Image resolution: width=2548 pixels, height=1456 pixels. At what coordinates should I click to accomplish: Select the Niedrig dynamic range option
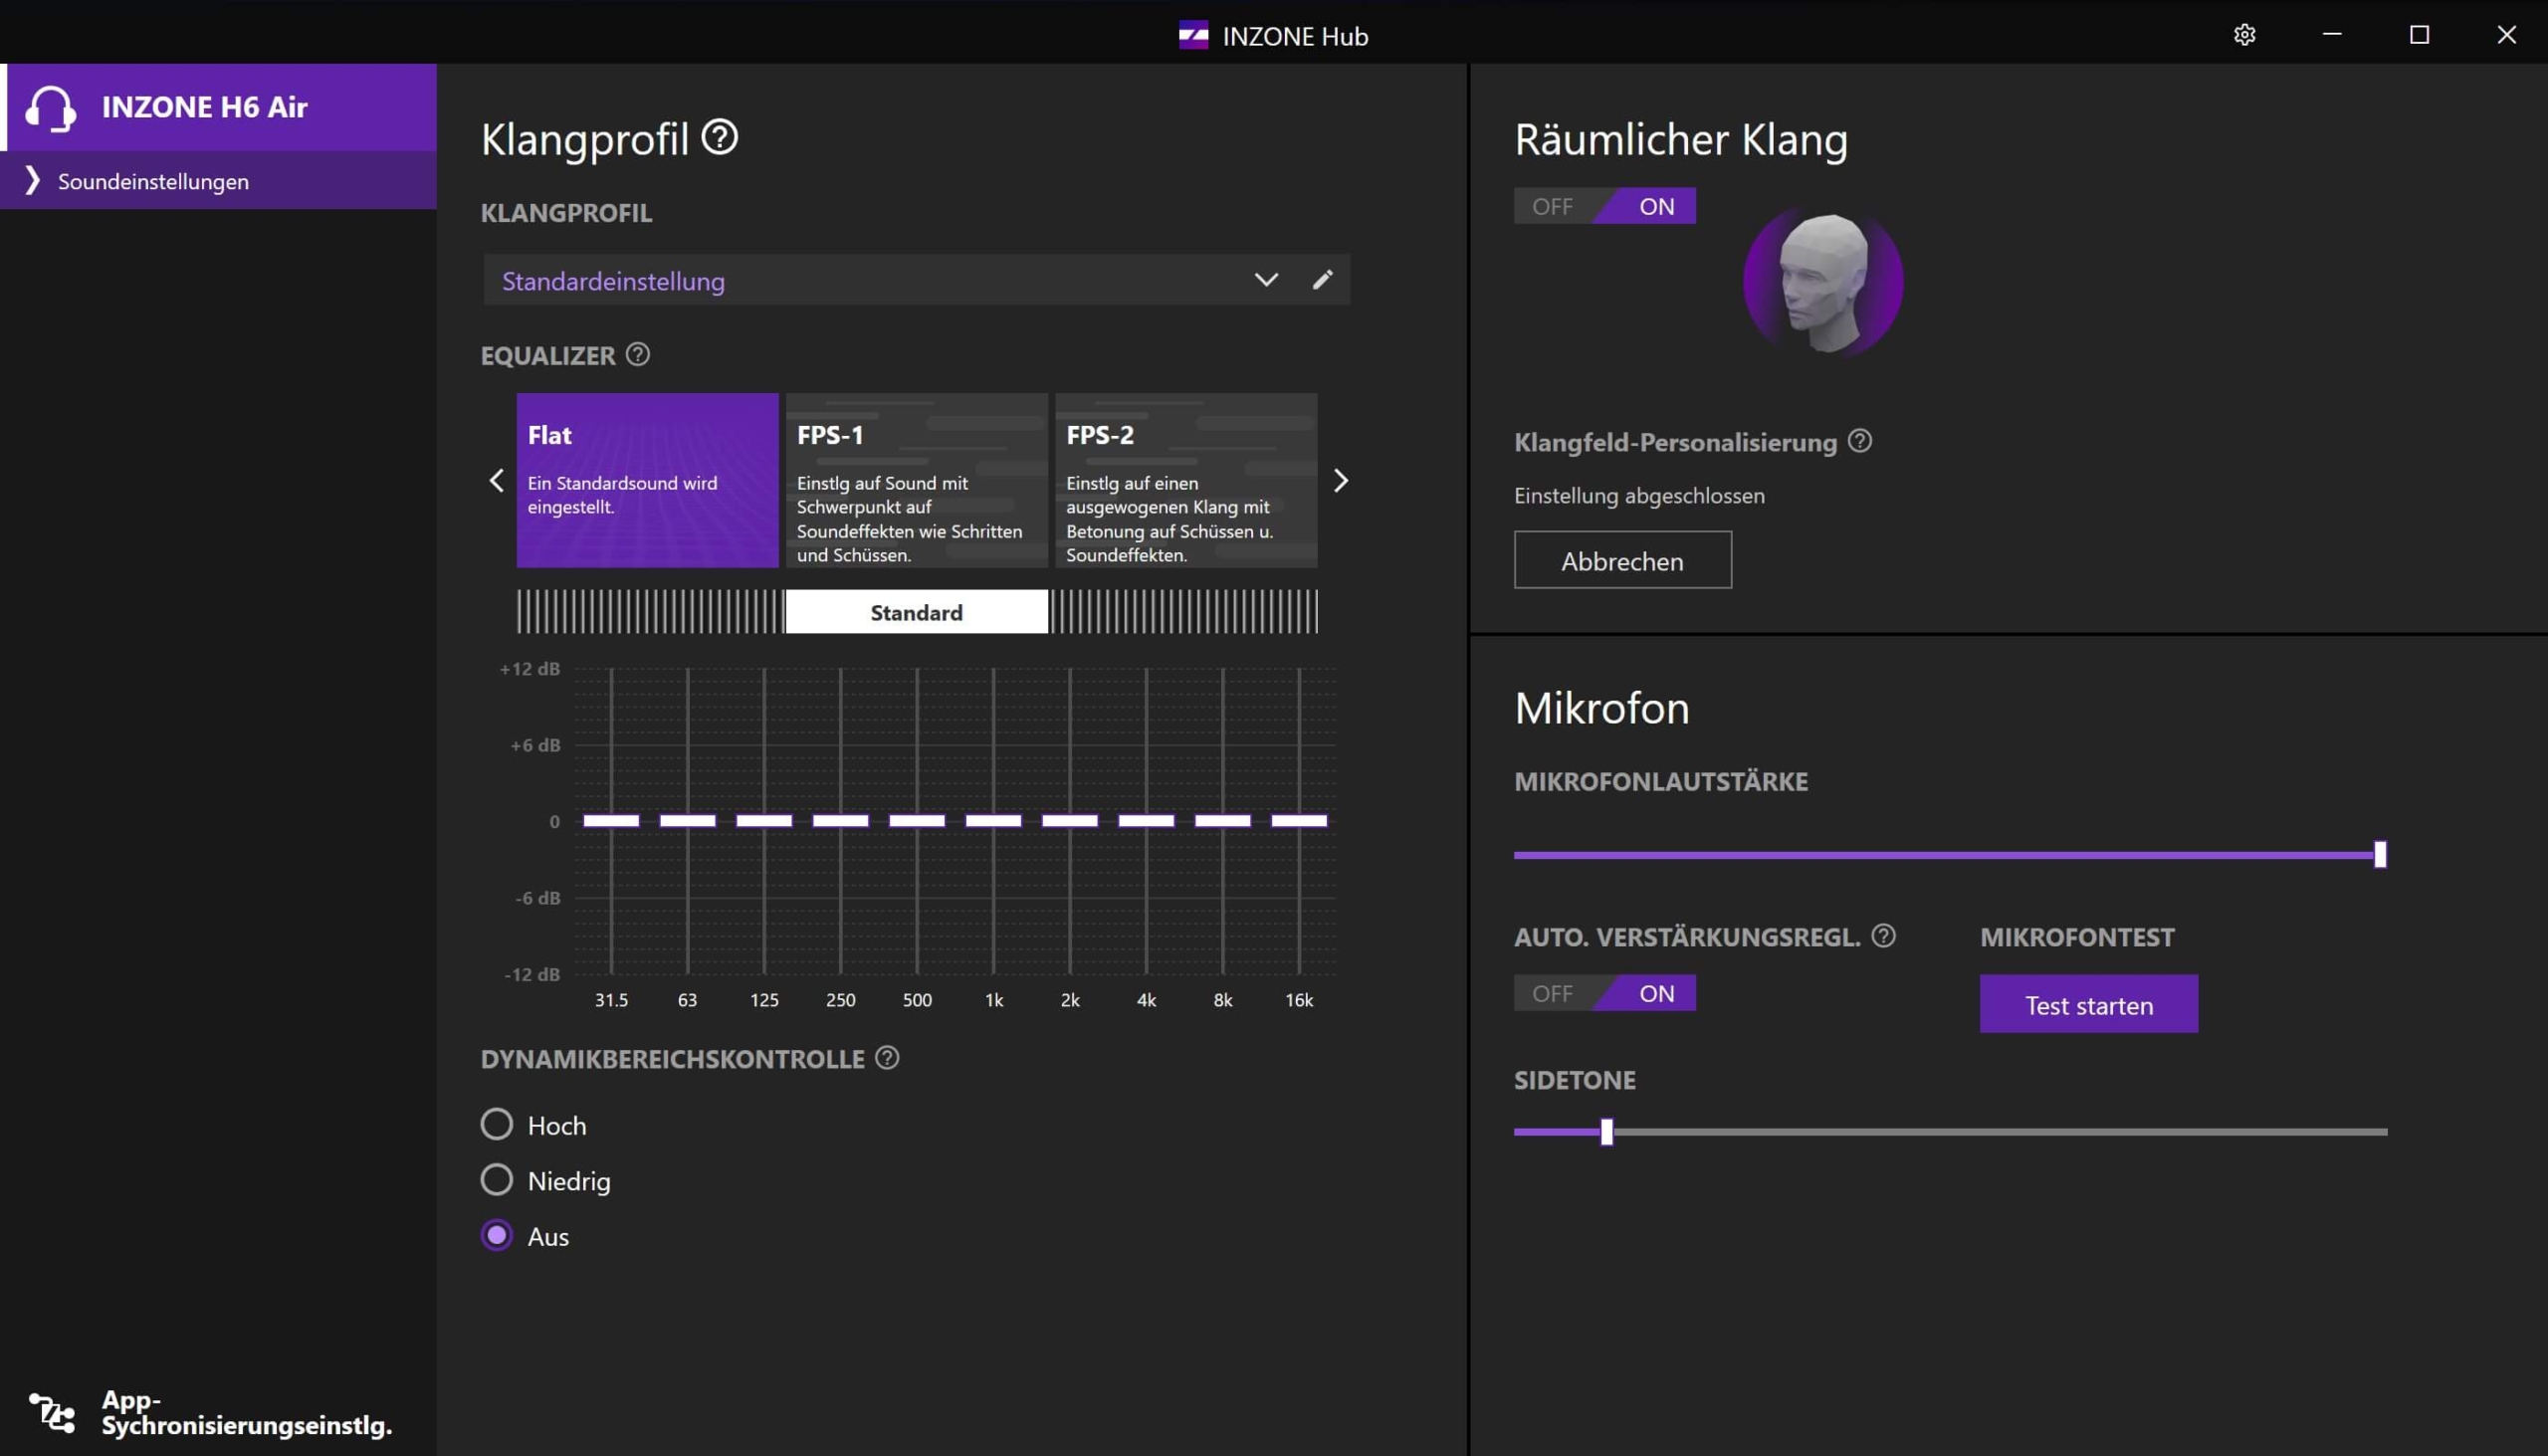point(497,1180)
